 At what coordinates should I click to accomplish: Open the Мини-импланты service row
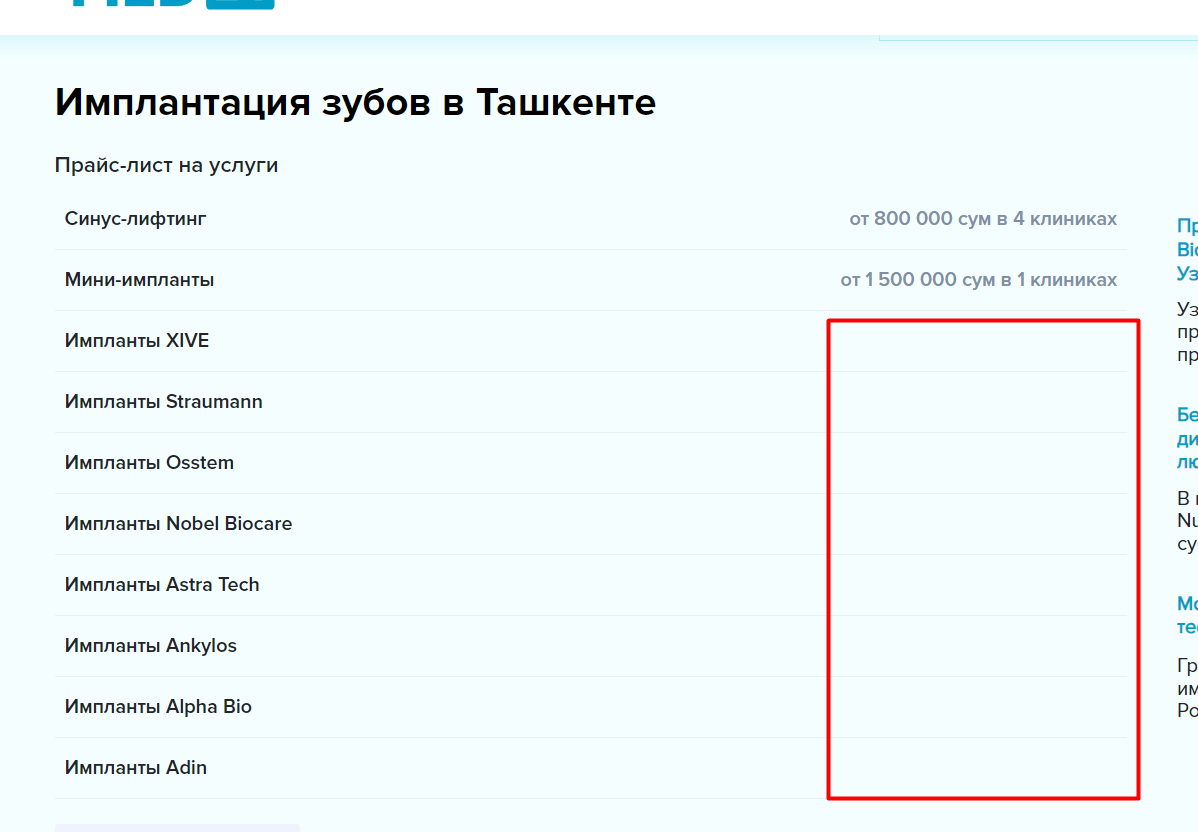[591, 280]
